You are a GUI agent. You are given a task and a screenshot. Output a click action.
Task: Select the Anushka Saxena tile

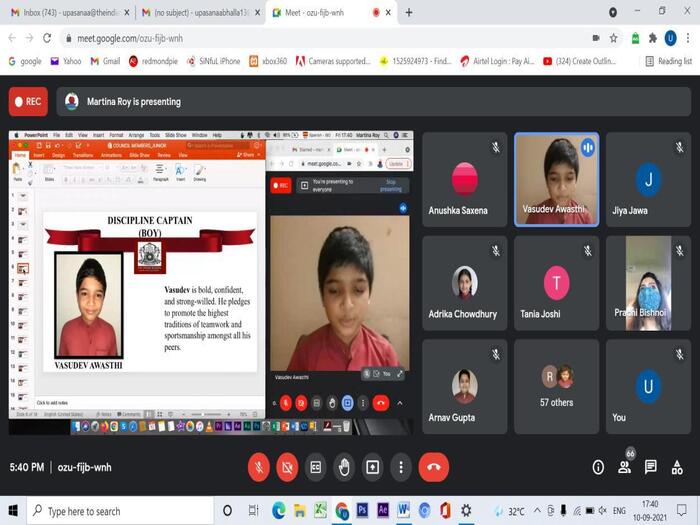coord(465,179)
